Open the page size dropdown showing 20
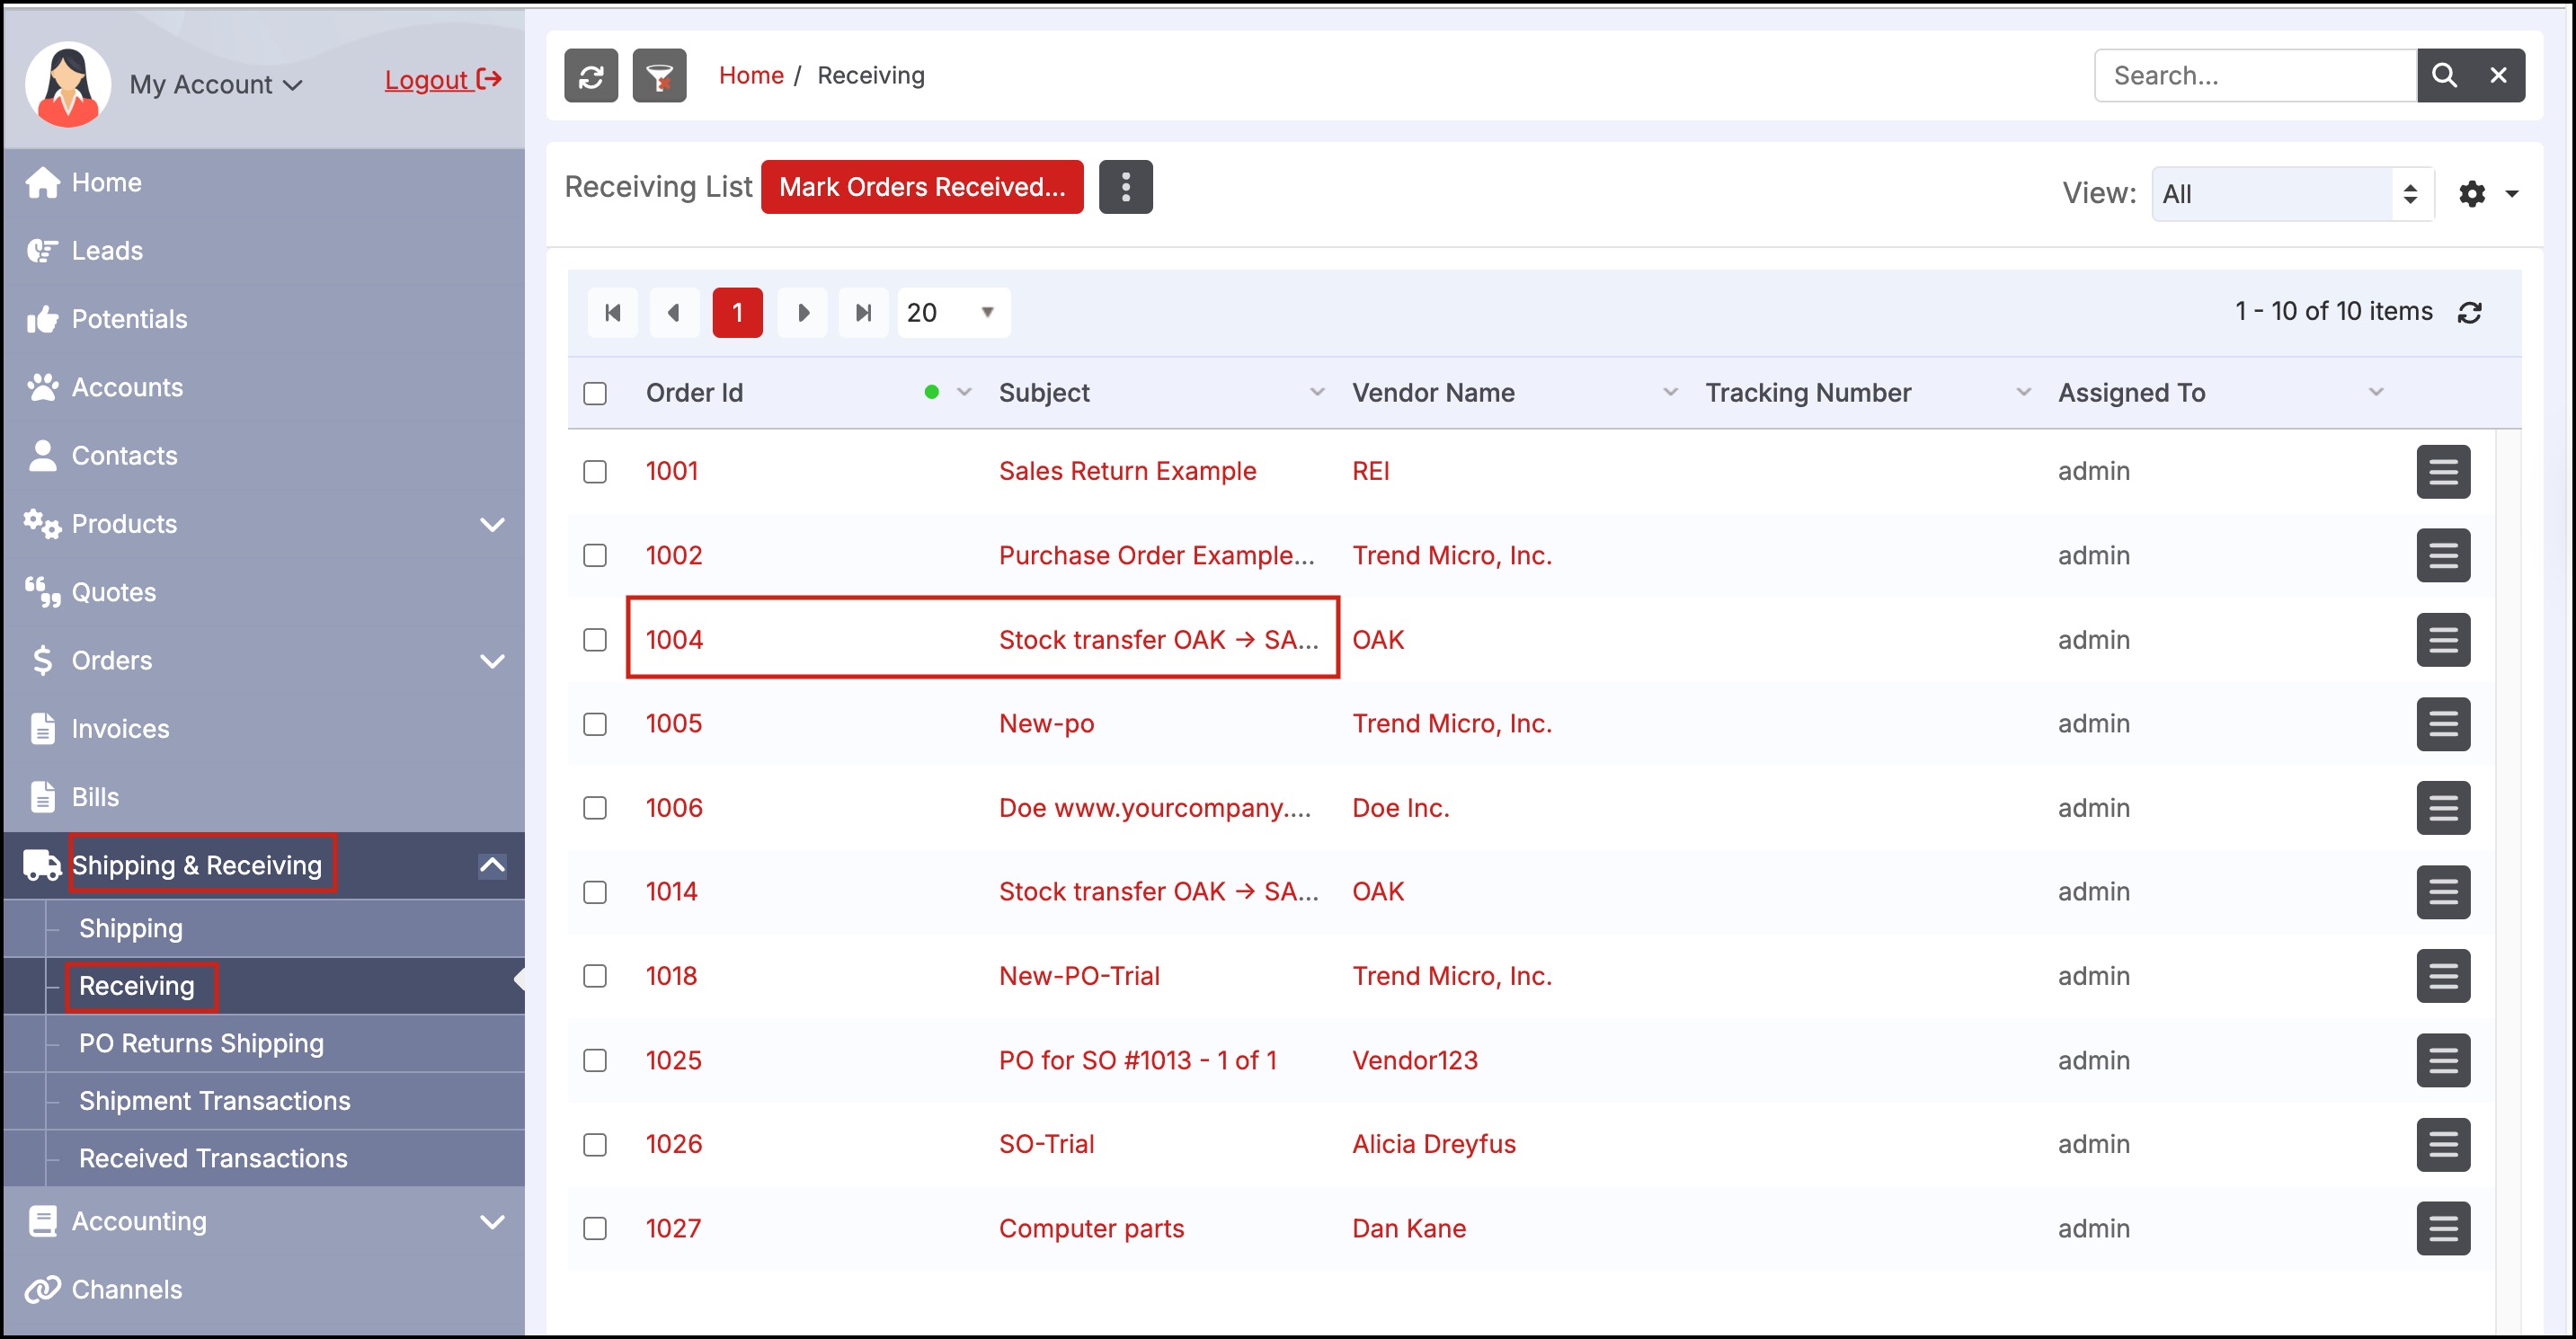The height and width of the screenshot is (1339, 2576). [953, 313]
